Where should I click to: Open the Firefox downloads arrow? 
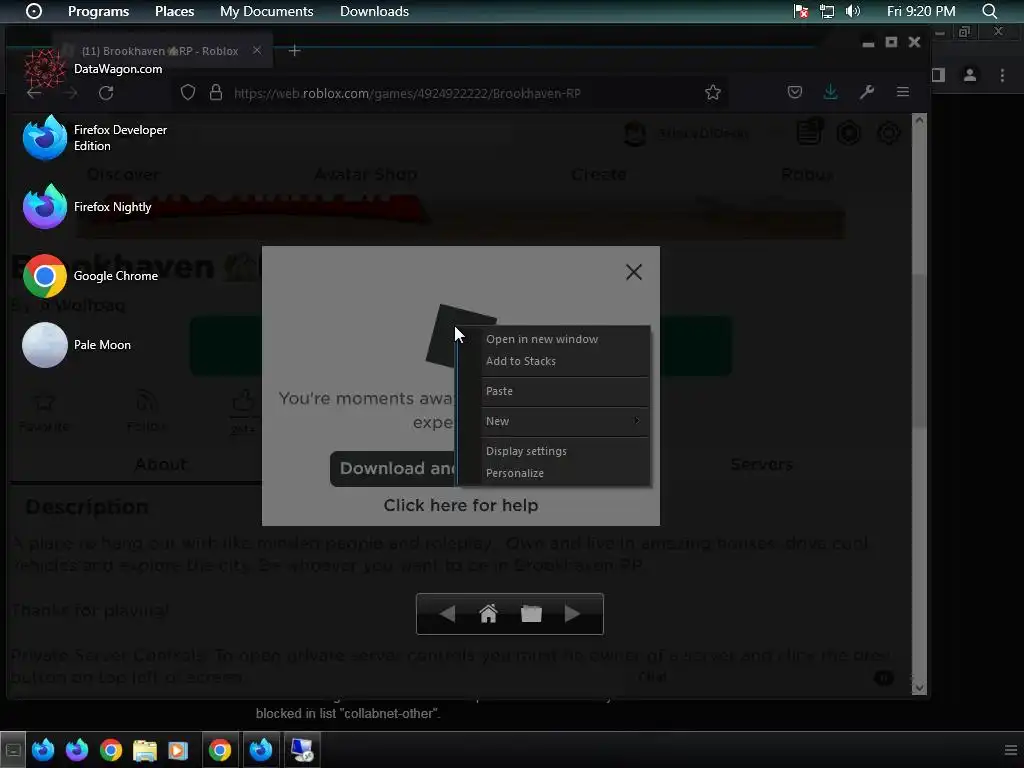[x=831, y=93]
